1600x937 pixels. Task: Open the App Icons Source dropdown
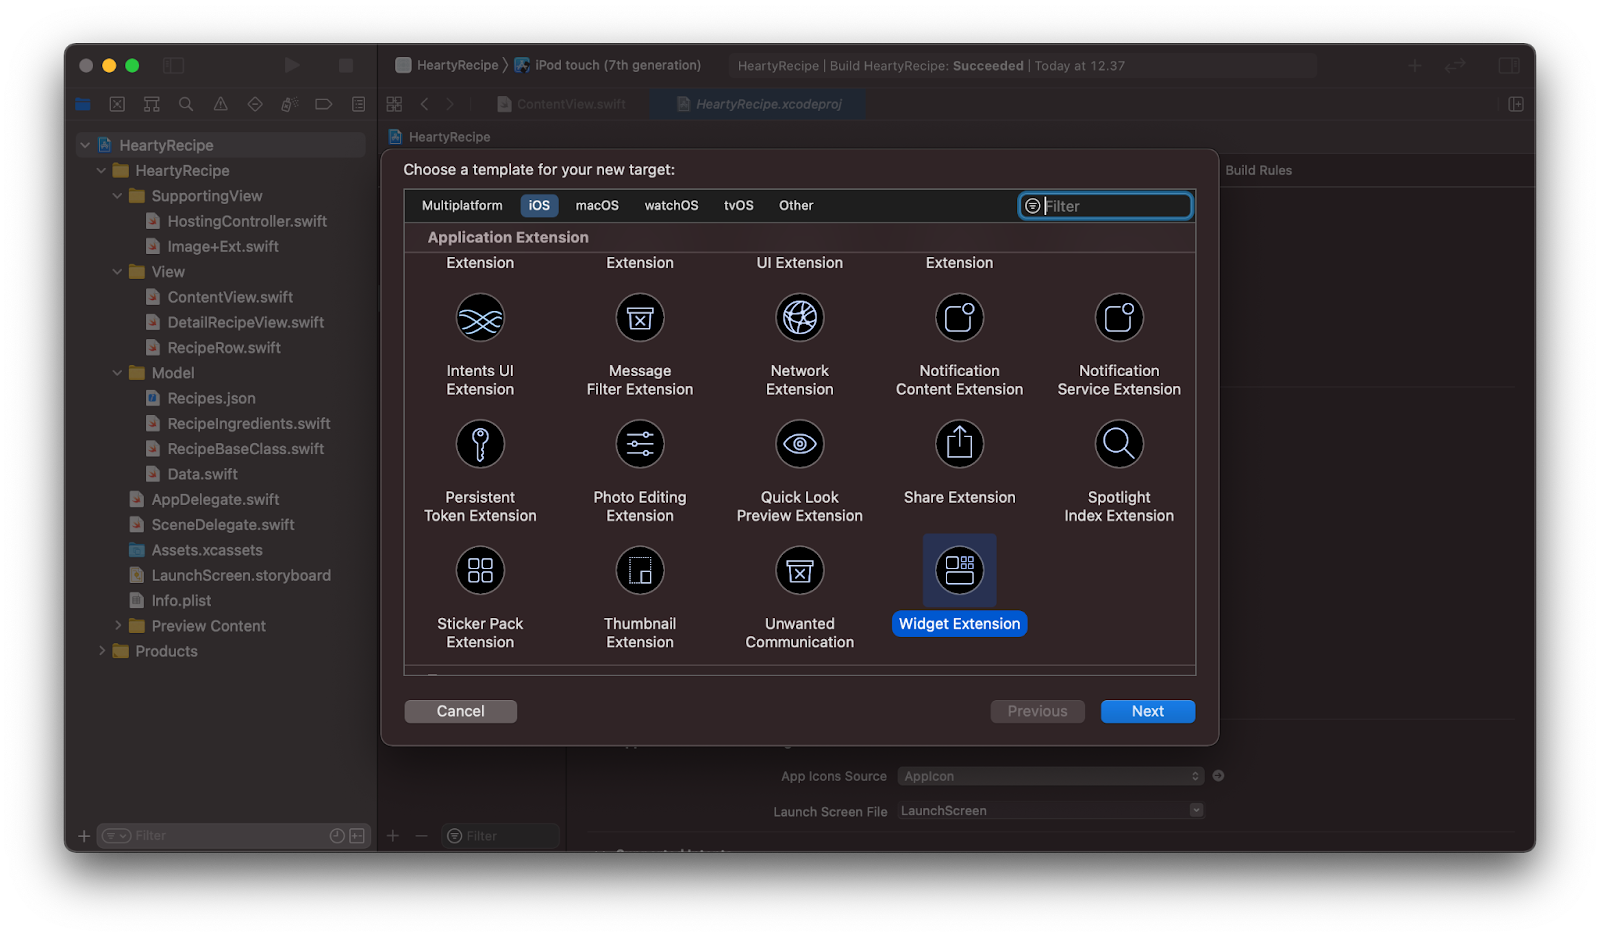pos(1050,776)
